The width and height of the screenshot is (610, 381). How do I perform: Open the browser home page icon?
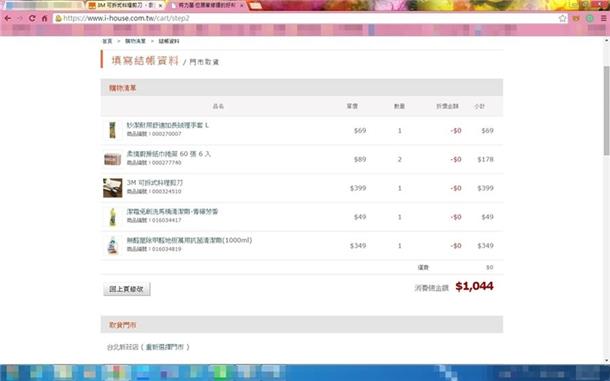coord(44,18)
